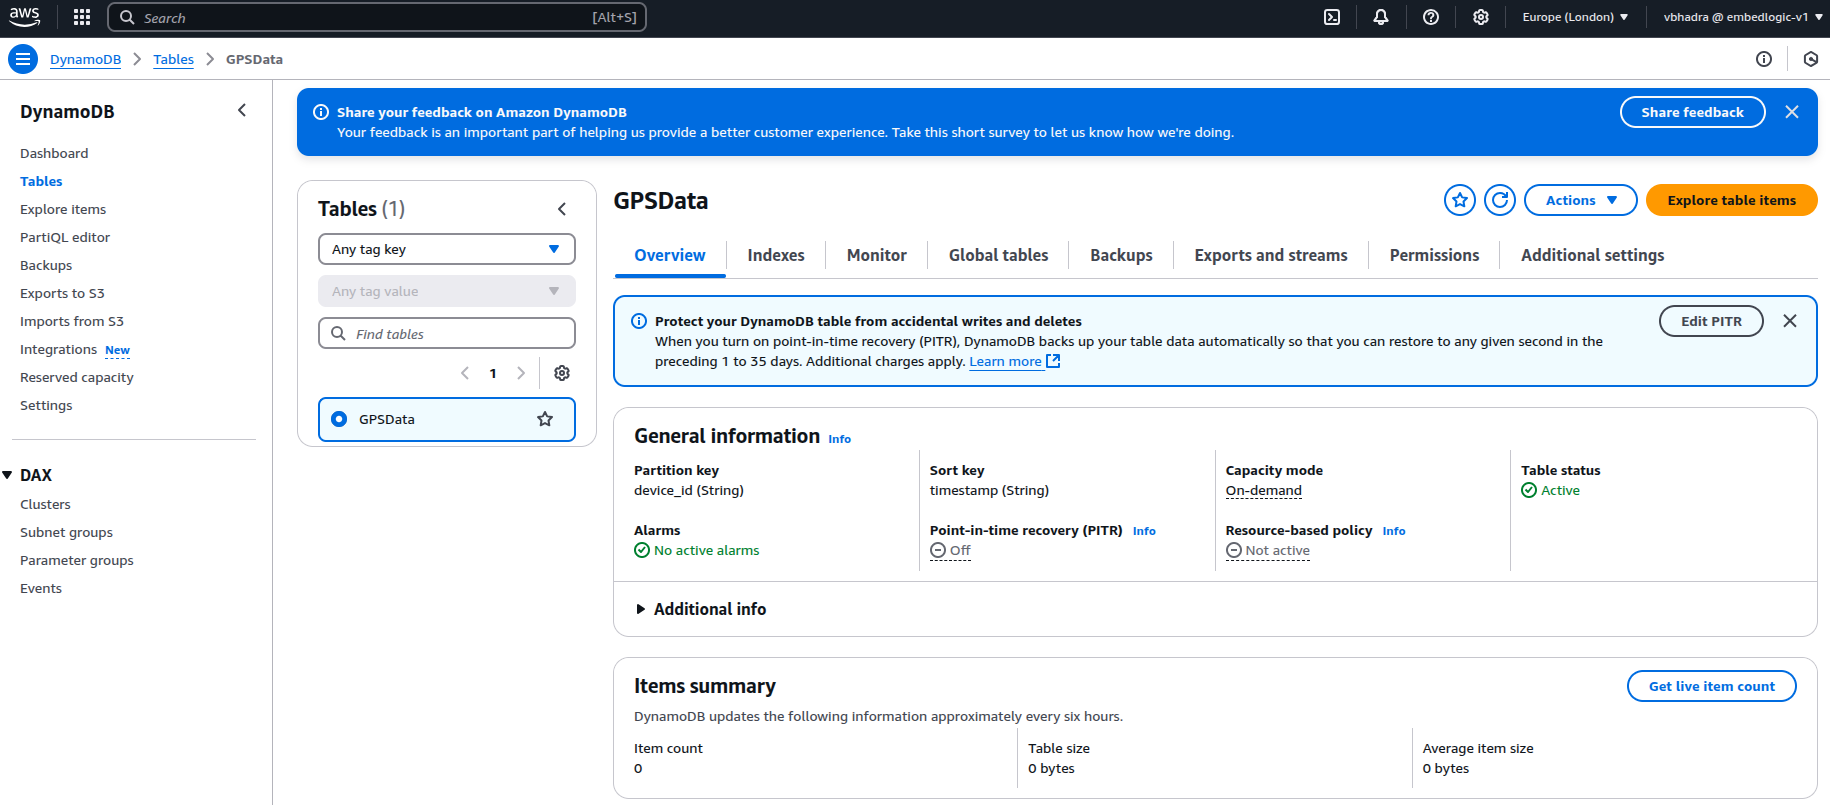Open the AWS help question-mark icon
Viewport: 1830px width, 805px height.
coord(1431,17)
